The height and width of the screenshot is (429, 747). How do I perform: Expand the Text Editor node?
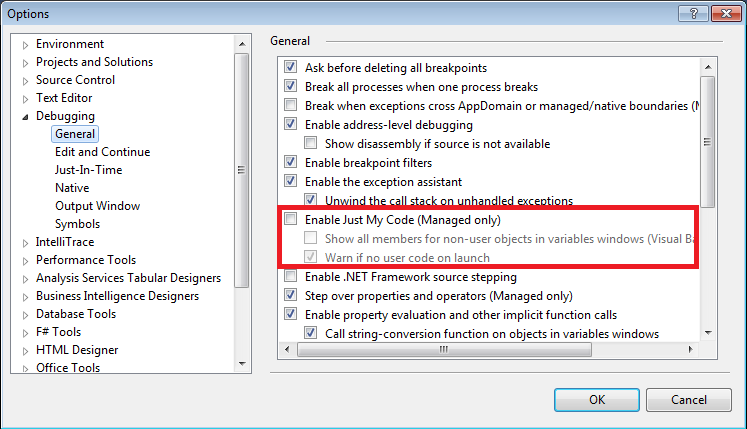point(26,98)
